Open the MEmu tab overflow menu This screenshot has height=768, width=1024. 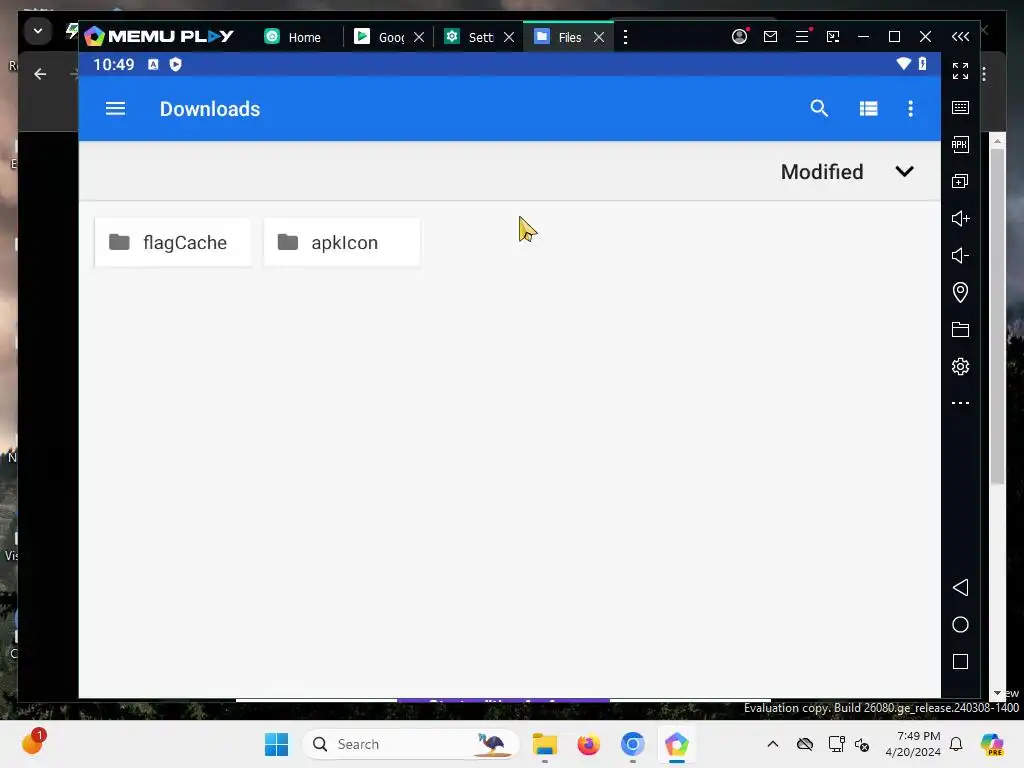pos(626,37)
